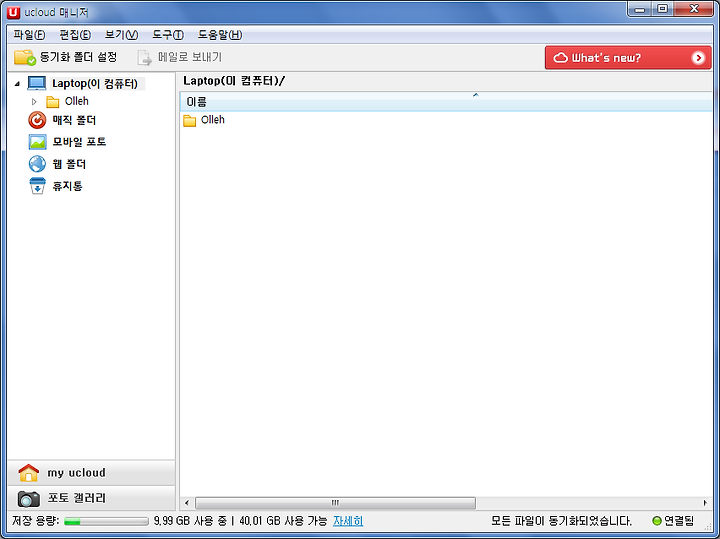Click the 웹 폴더 globe icon
This screenshot has height=539, width=720.
coord(37,164)
